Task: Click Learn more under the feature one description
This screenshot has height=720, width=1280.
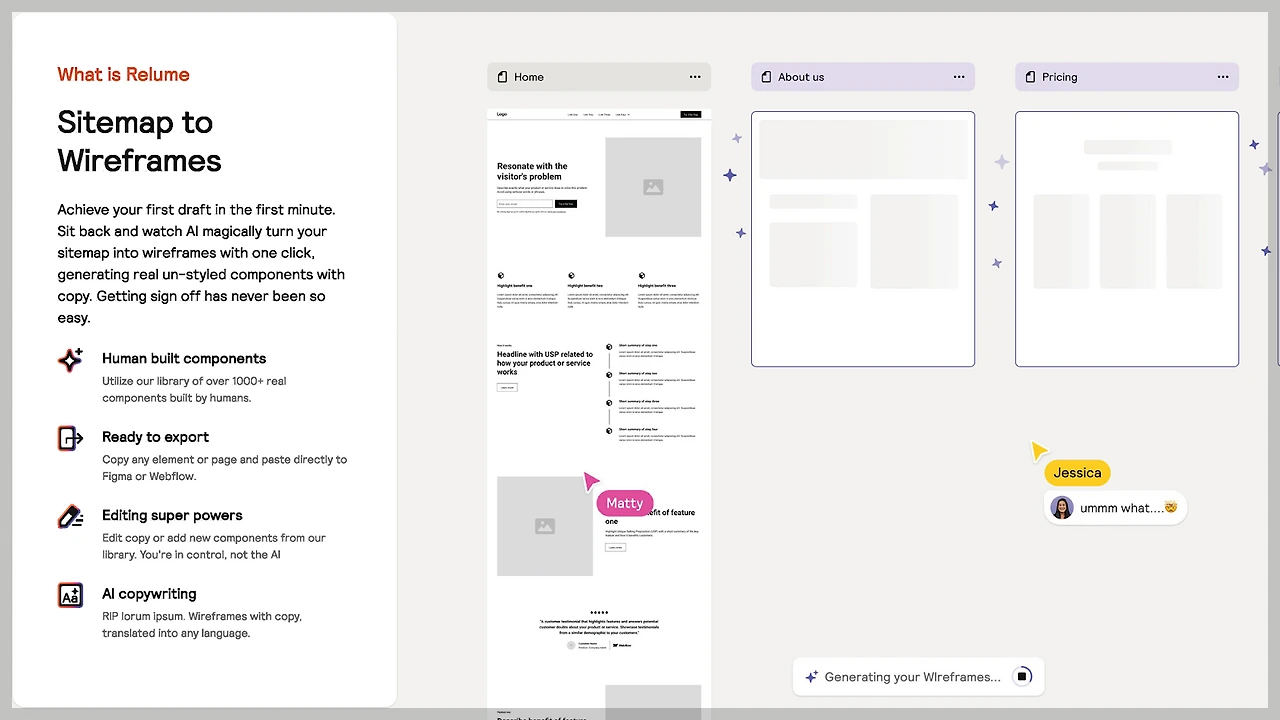Action: 615,547
